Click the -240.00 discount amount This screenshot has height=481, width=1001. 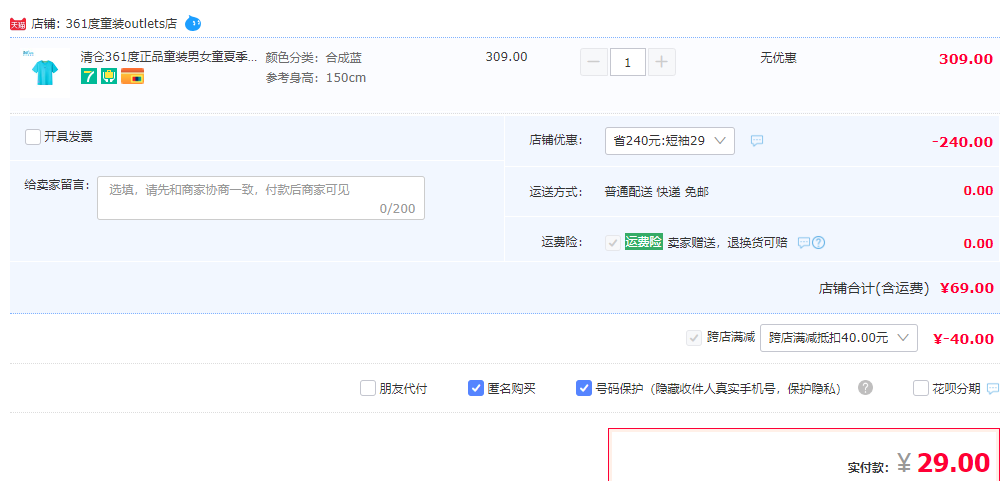coord(963,142)
